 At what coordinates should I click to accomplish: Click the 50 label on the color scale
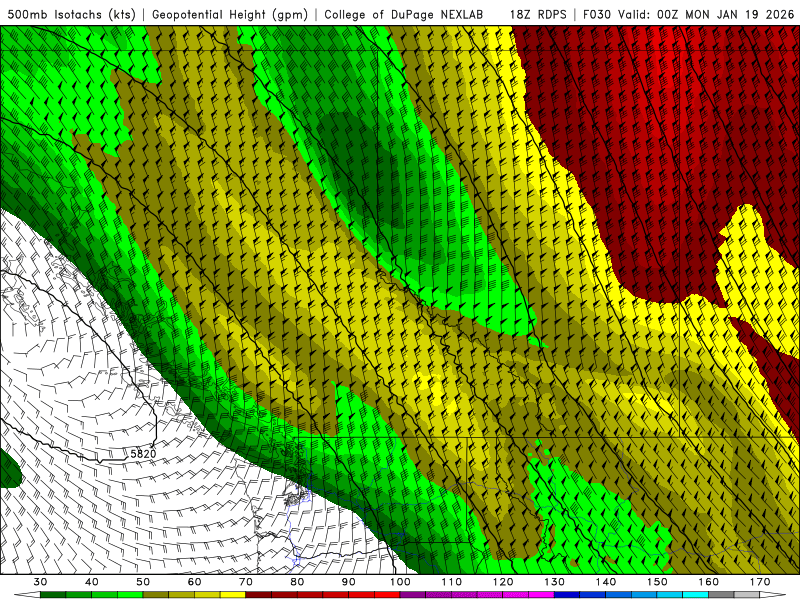tap(143, 582)
